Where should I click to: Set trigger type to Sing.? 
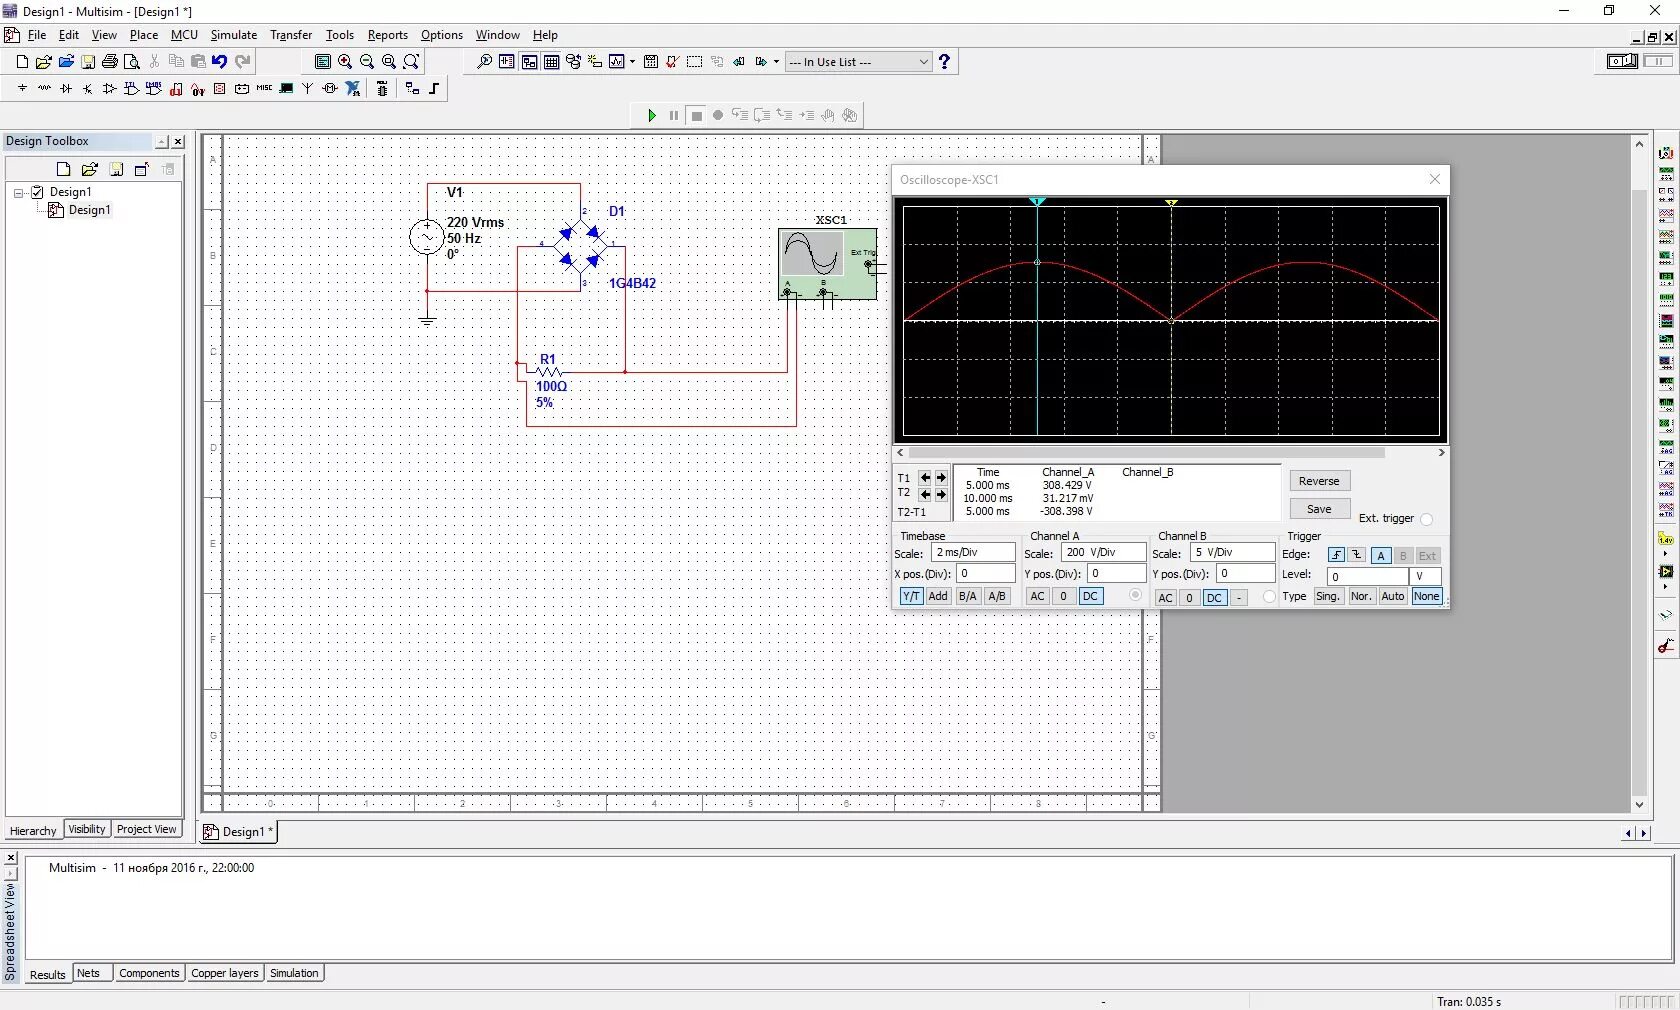point(1327,596)
